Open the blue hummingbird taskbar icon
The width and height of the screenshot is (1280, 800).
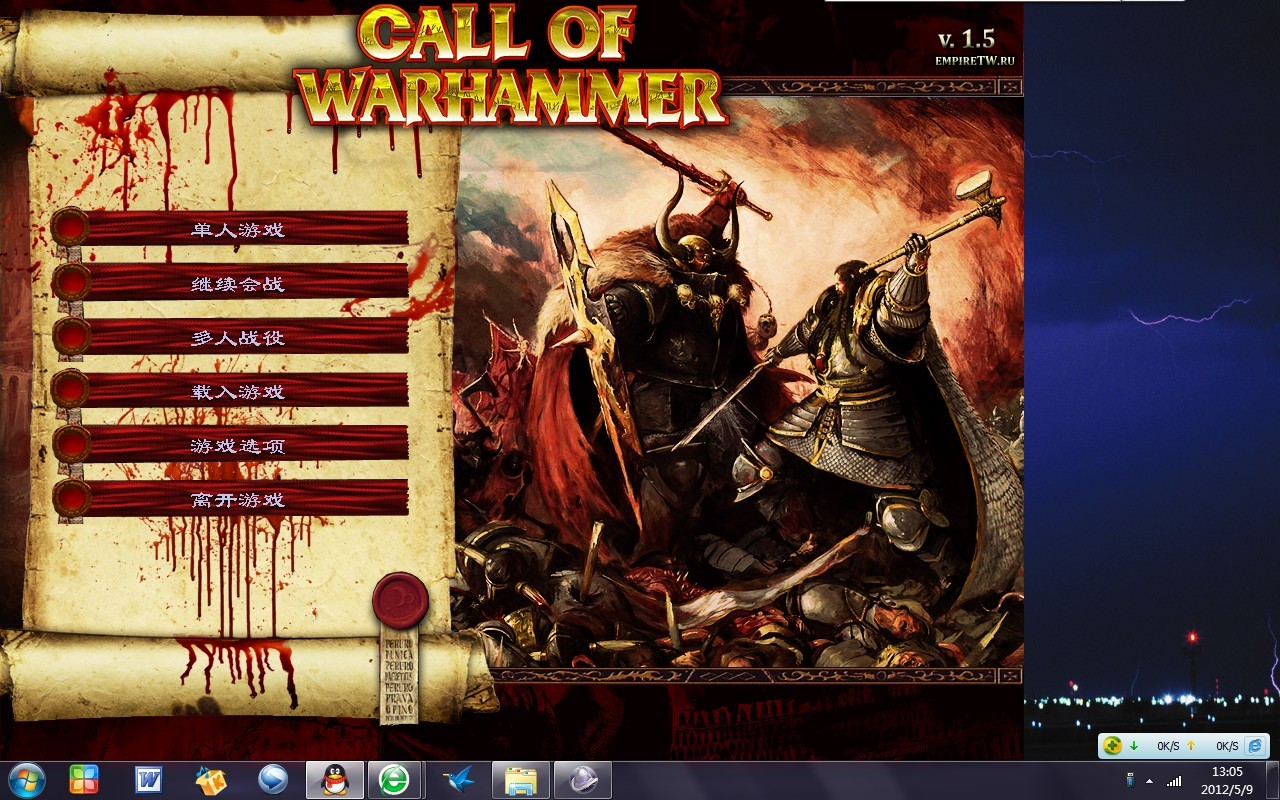tap(460, 780)
